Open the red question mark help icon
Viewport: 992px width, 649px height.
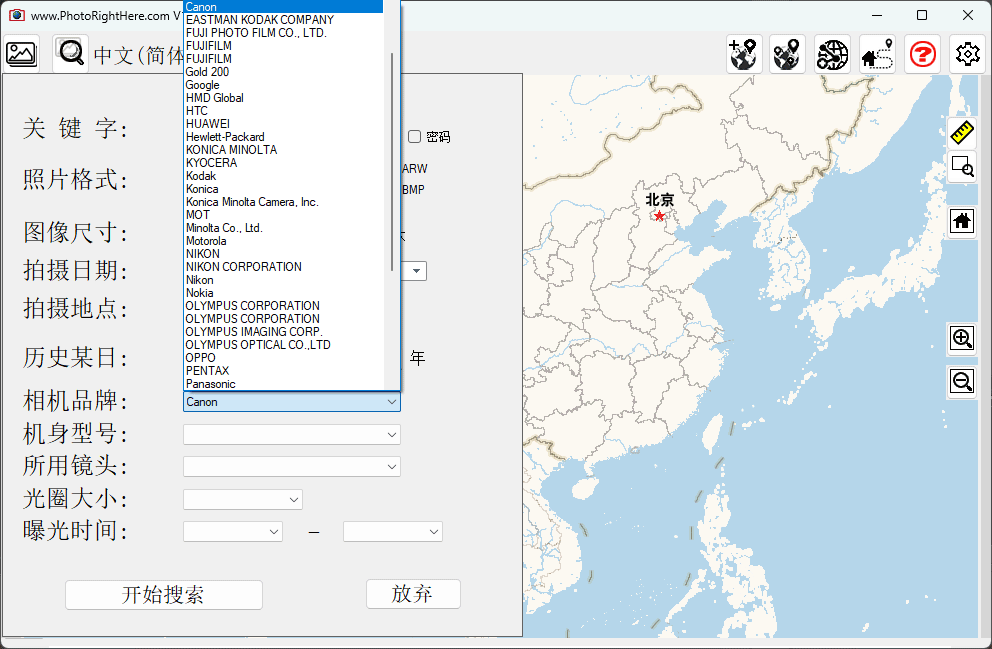tap(922, 54)
